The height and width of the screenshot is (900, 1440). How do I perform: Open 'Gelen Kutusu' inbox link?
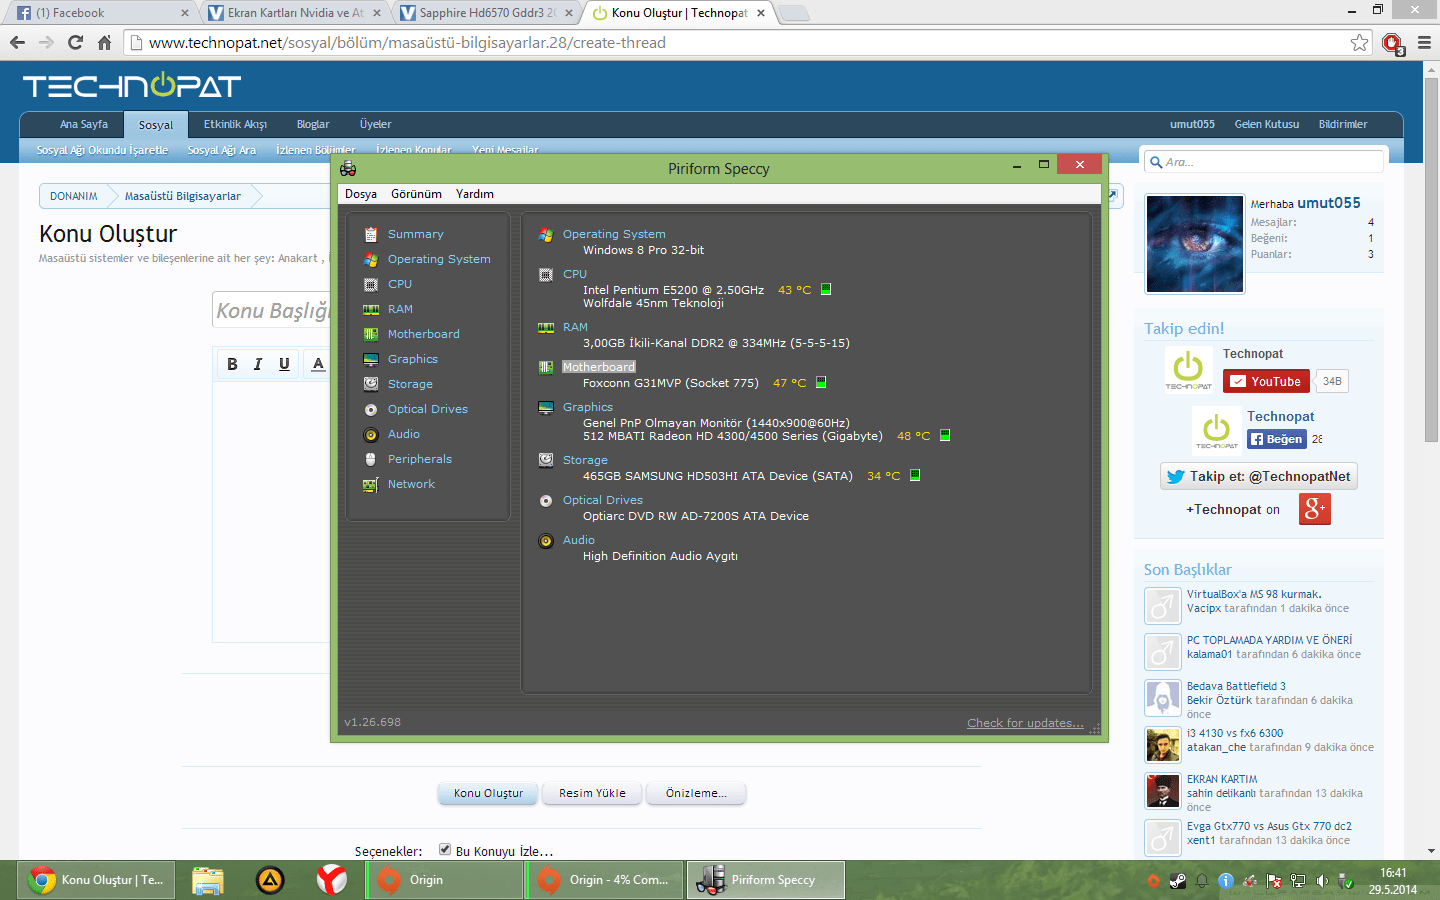tap(1267, 124)
